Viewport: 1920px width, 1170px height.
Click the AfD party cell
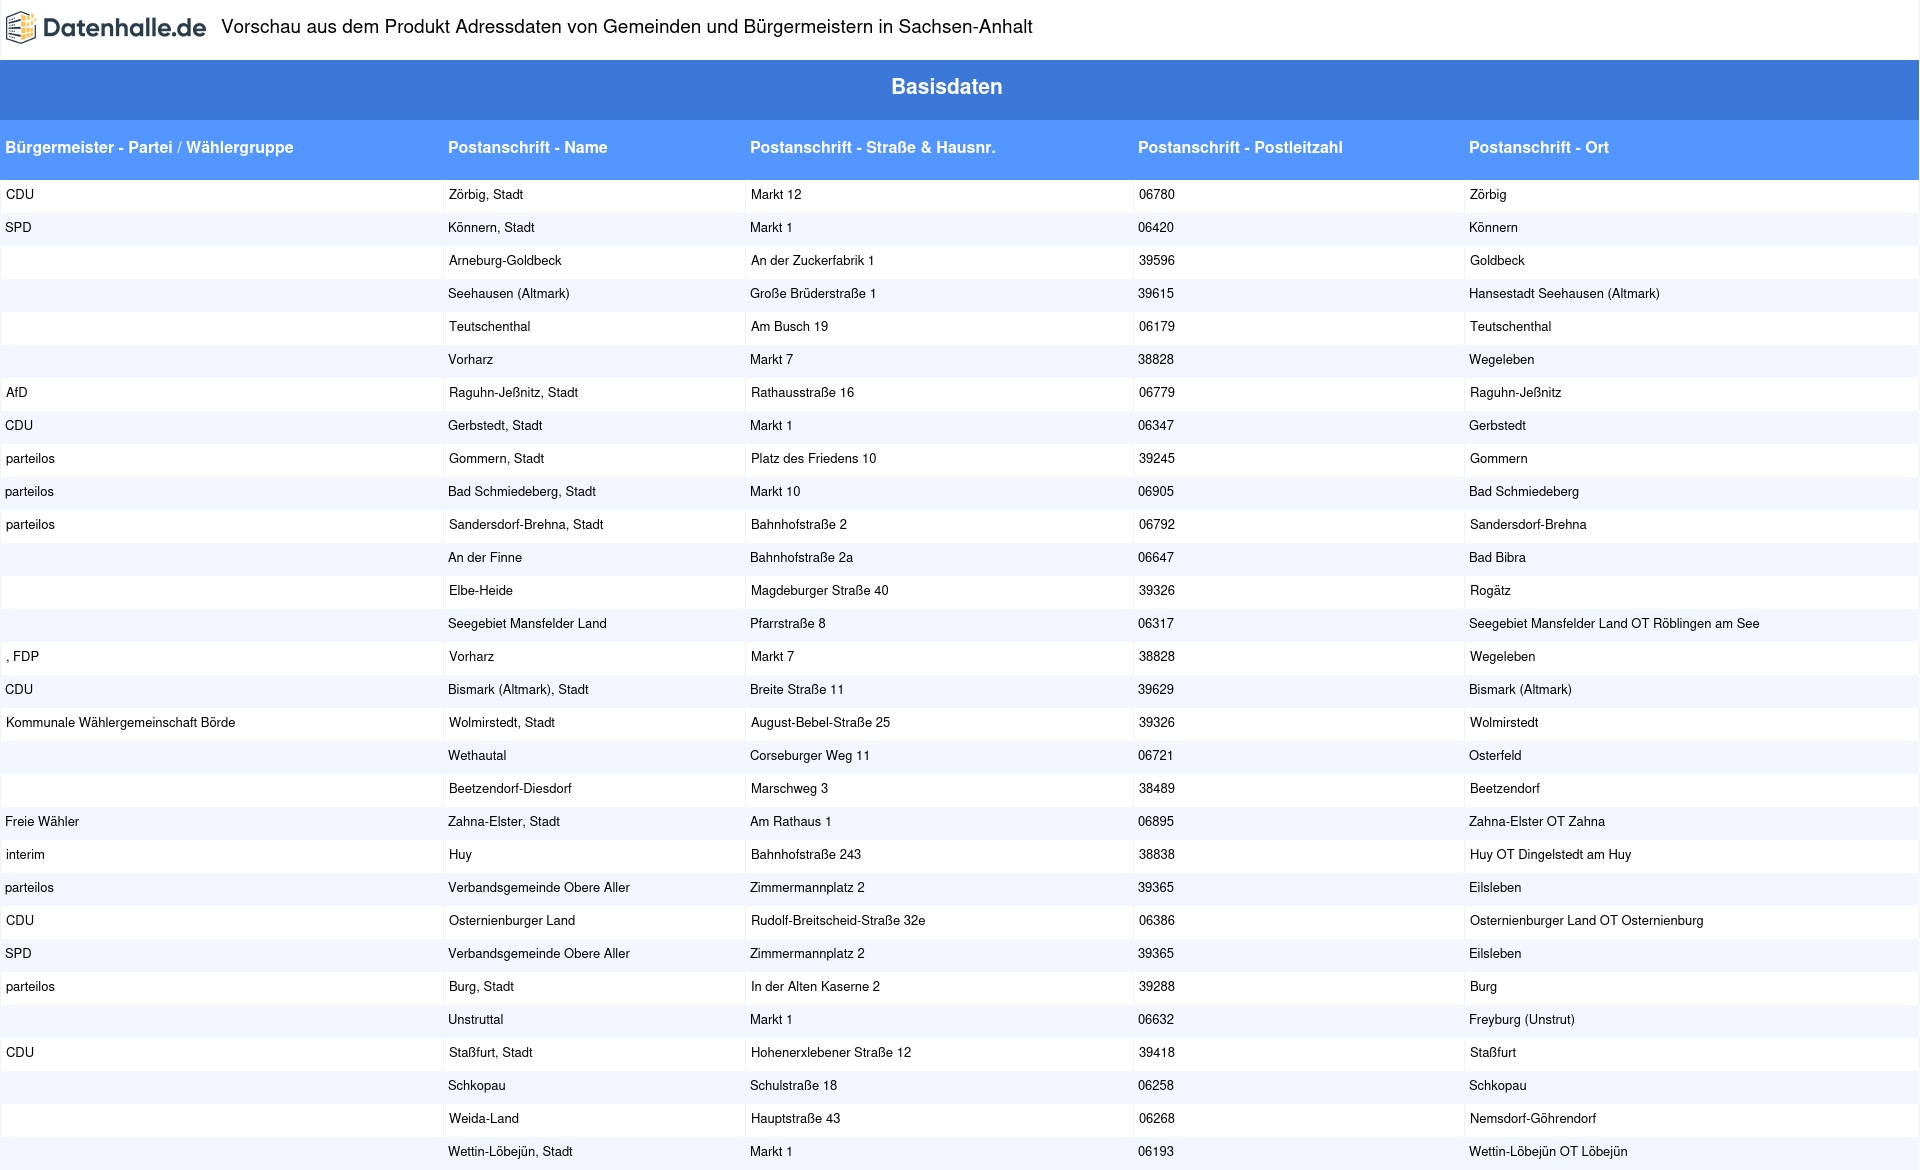pos(17,393)
